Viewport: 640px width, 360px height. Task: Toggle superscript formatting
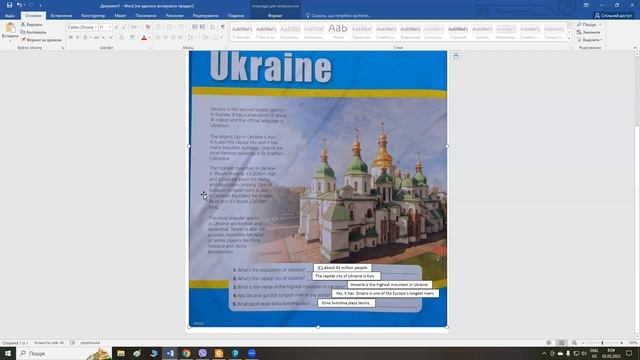[x=111, y=38]
